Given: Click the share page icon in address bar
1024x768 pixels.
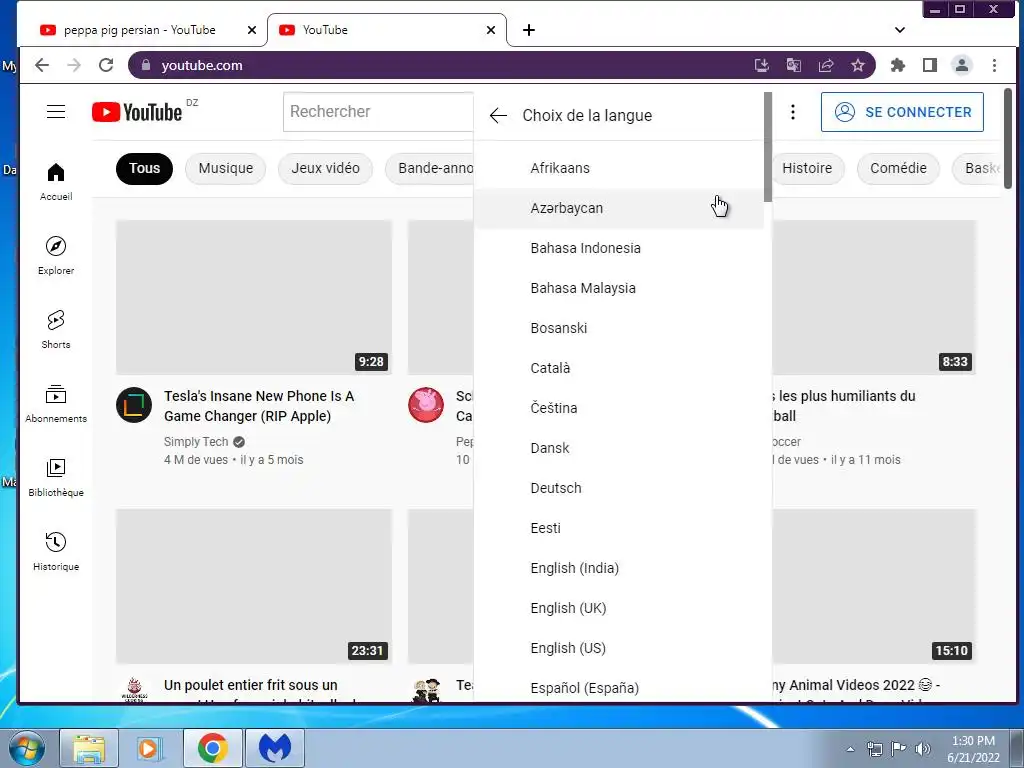Looking at the screenshot, I should [x=826, y=65].
